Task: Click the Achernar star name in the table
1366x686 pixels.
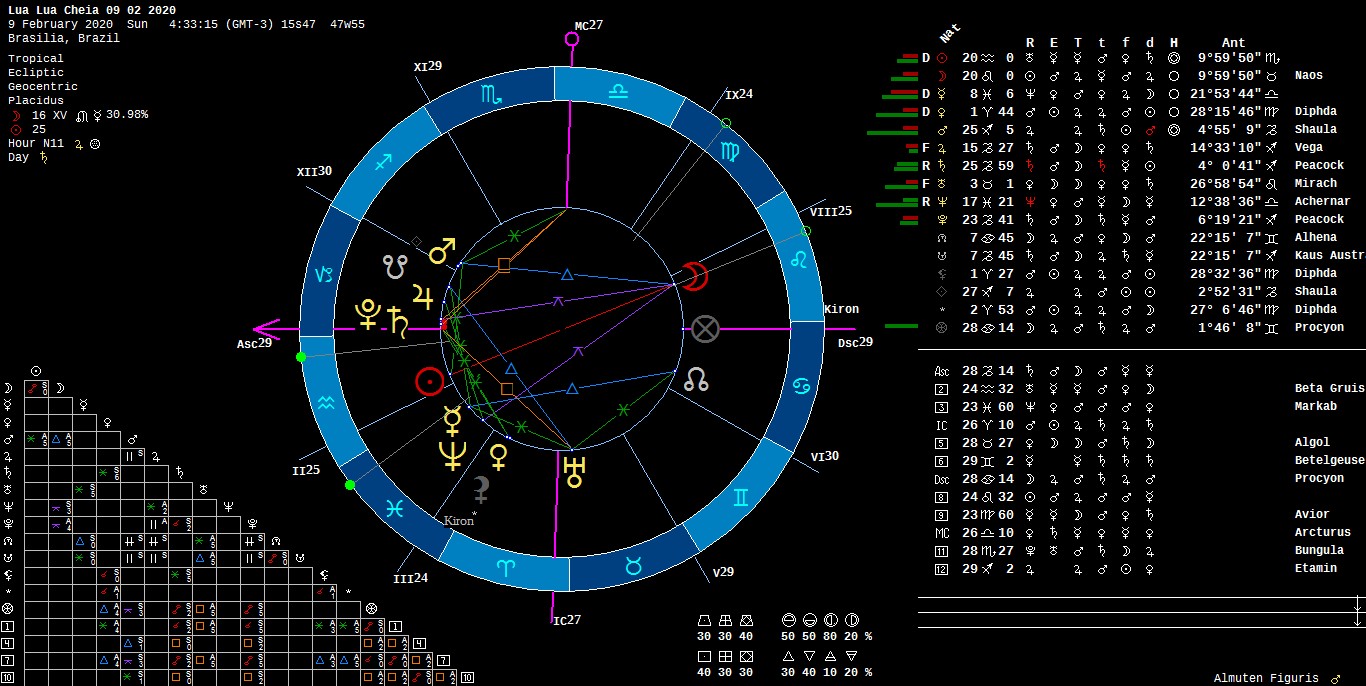Action: click(x=1322, y=201)
